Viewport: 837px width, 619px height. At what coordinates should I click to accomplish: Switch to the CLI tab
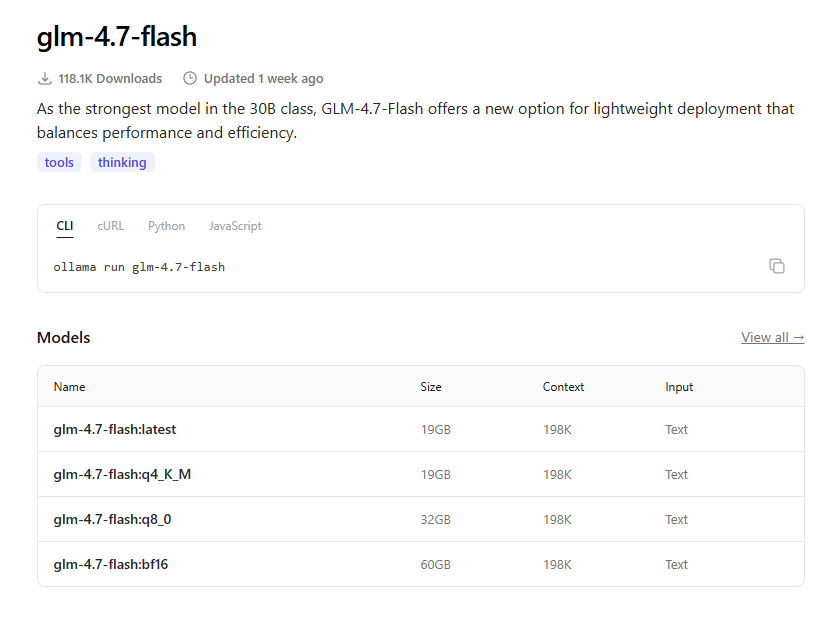click(x=65, y=226)
